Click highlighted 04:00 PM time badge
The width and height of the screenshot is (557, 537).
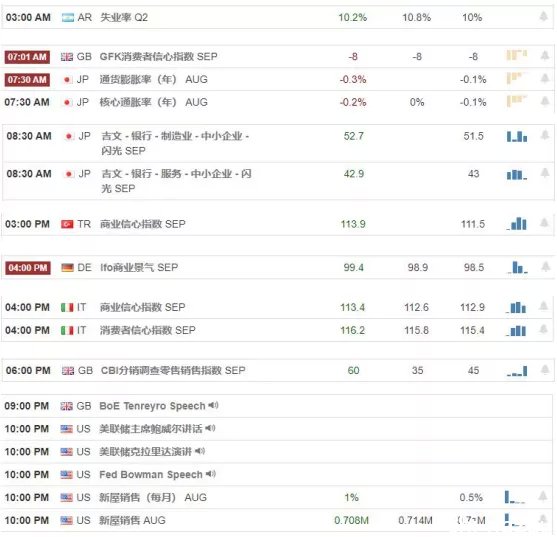pyautogui.click(x=28, y=267)
